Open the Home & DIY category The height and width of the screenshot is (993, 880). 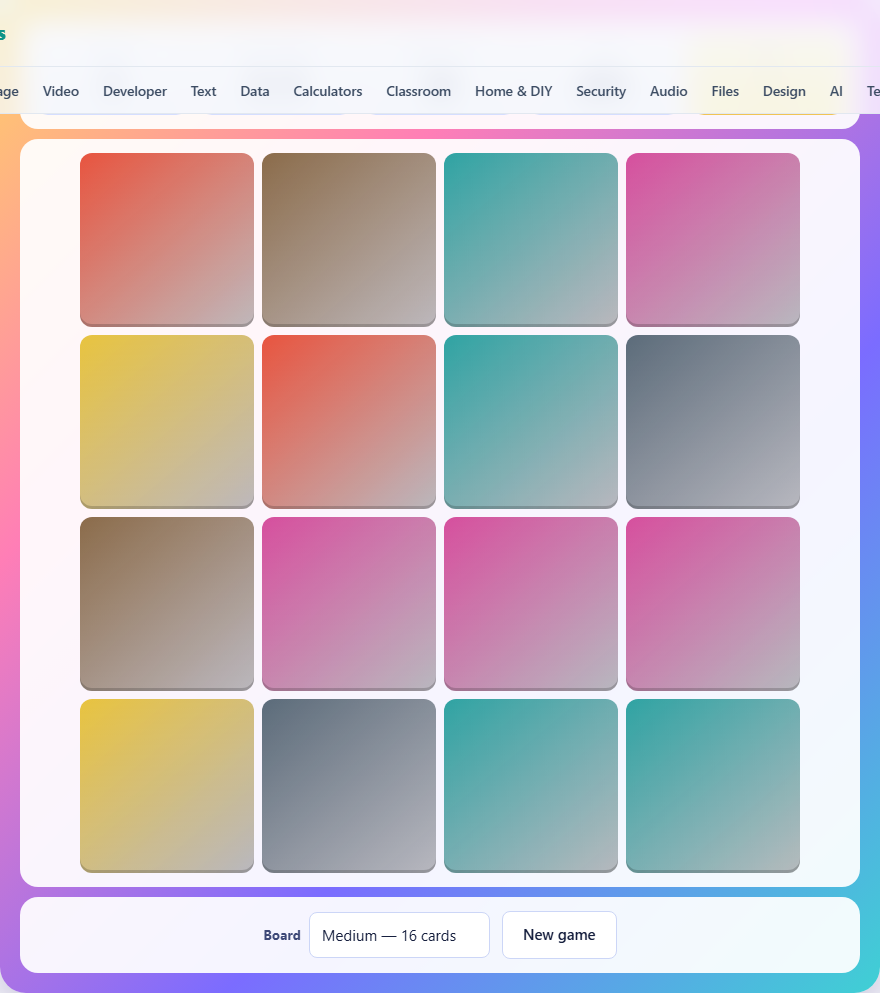click(513, 91)
